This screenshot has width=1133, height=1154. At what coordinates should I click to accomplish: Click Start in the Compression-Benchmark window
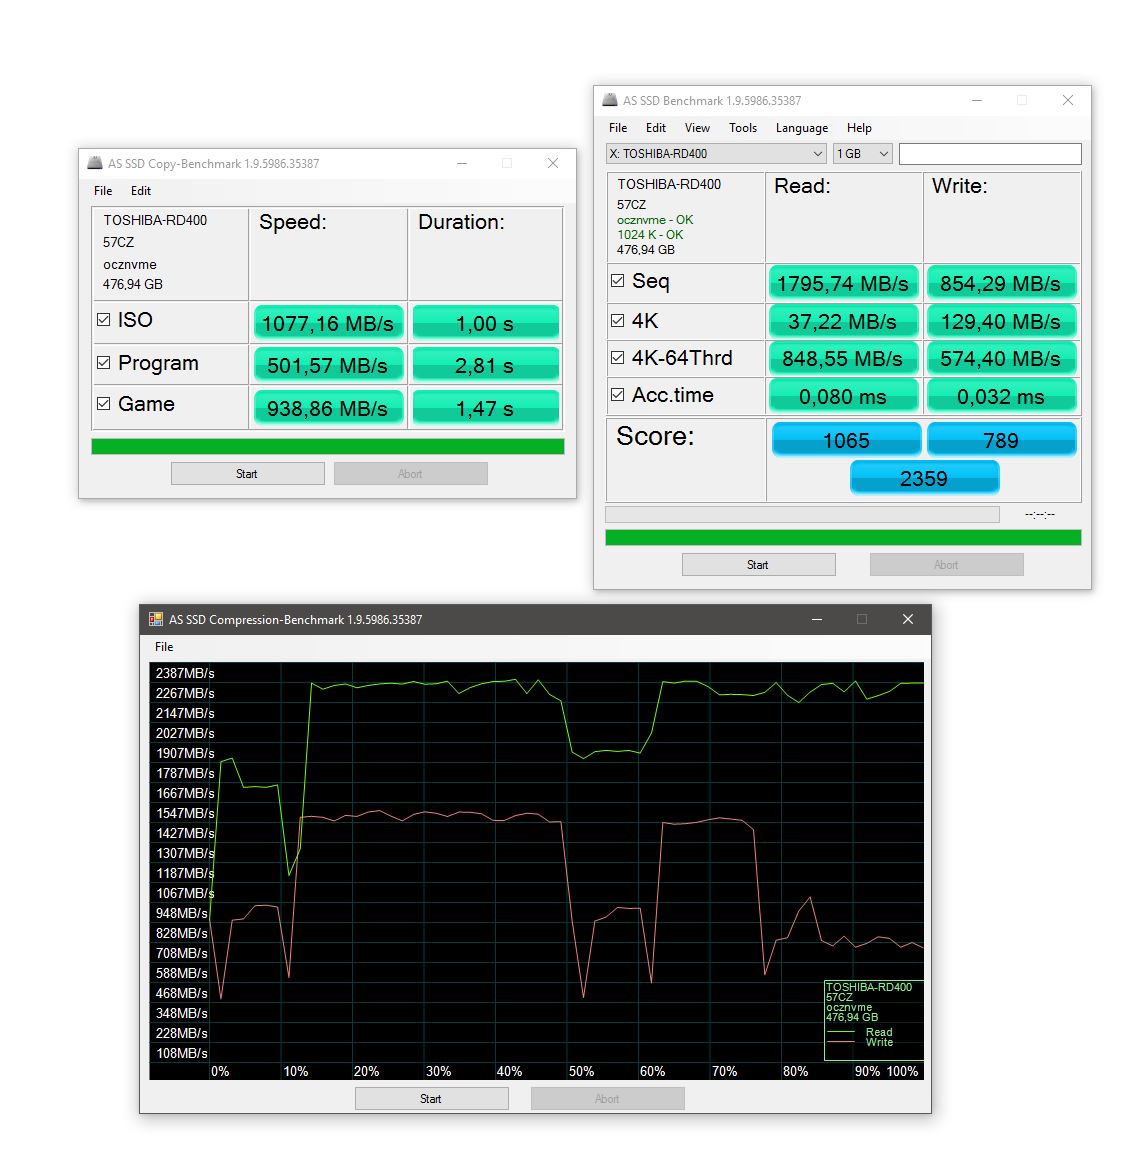[x=431, y=1098]
